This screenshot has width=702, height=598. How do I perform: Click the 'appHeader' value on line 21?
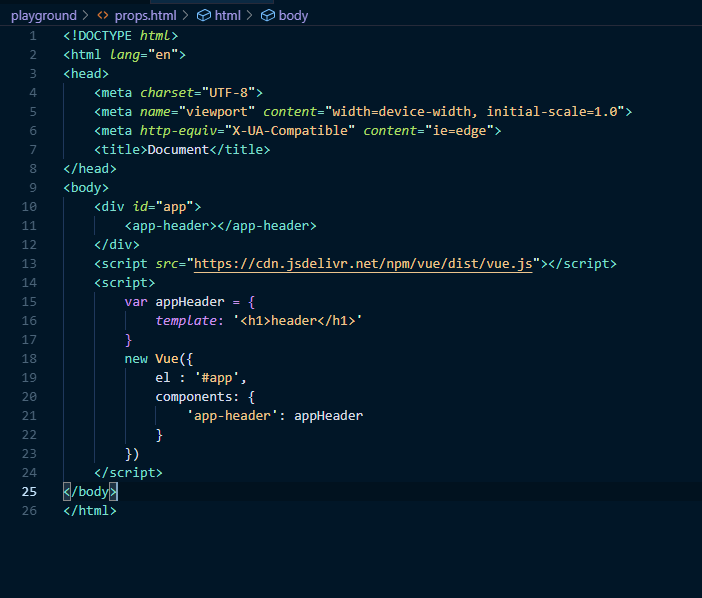point(328,415)
